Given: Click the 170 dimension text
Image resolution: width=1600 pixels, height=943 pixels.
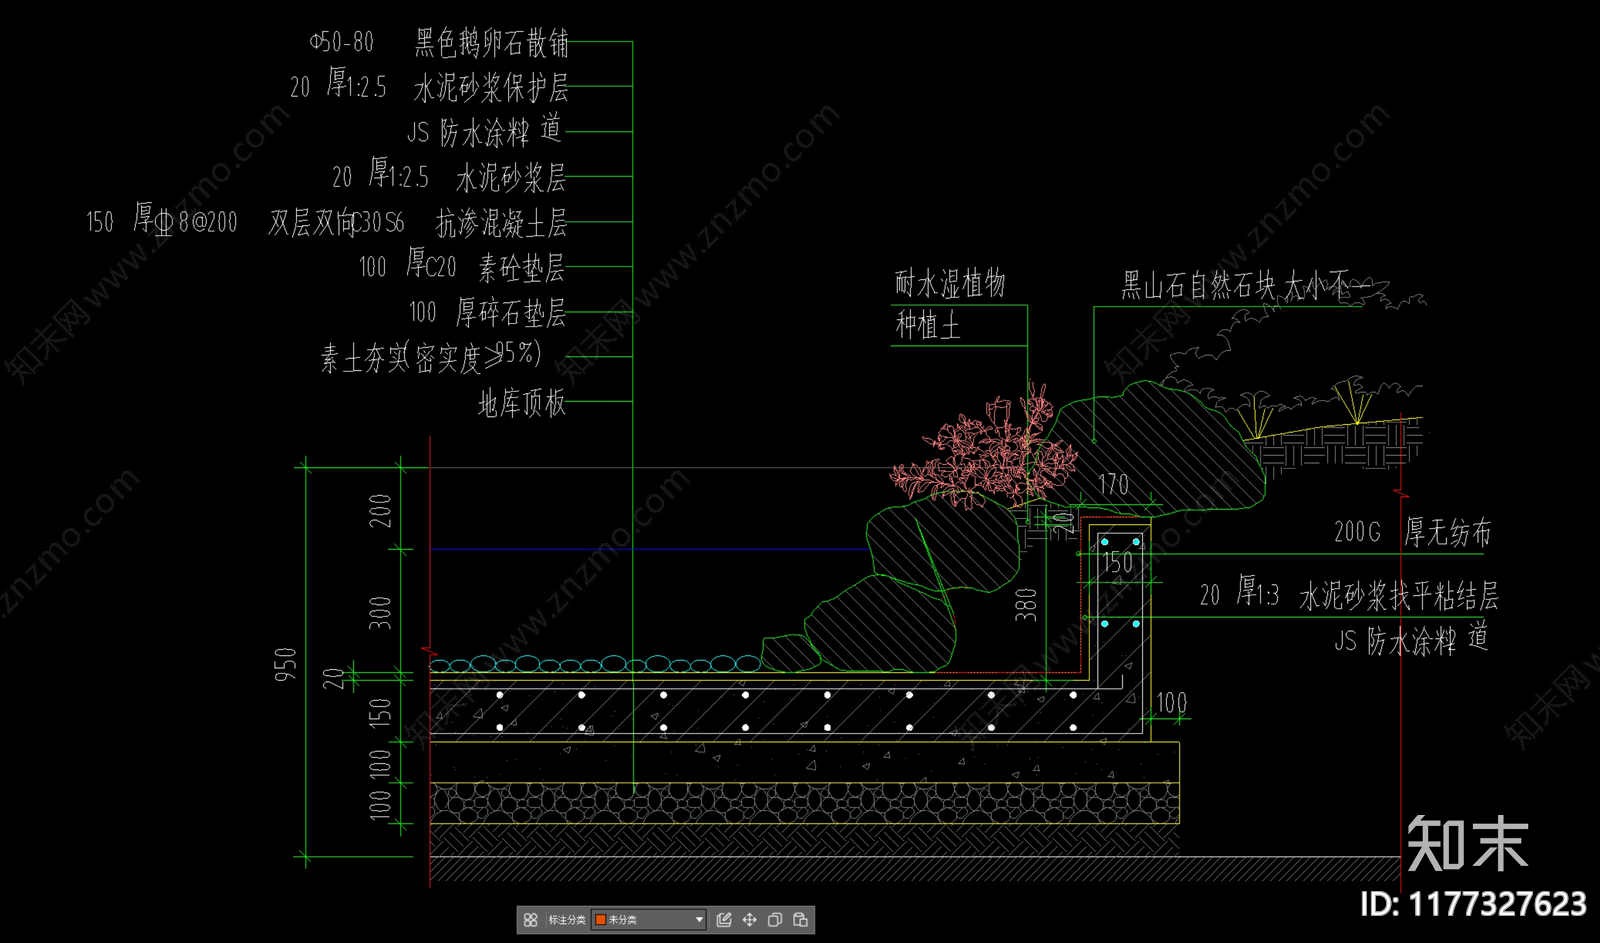Looking at the screenshot, I should pyautogui.click(x=1113, y=485).
